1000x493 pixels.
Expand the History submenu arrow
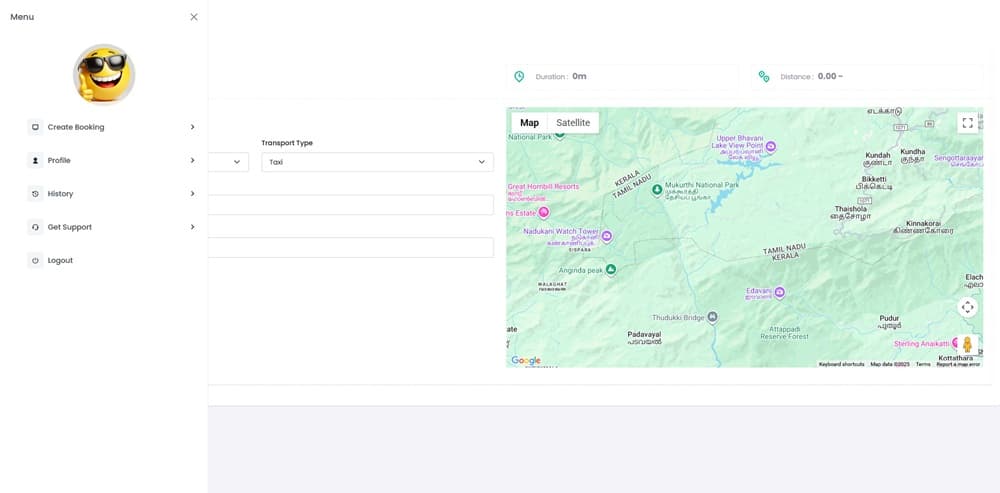pyautogui.click(x=192, y=194)
